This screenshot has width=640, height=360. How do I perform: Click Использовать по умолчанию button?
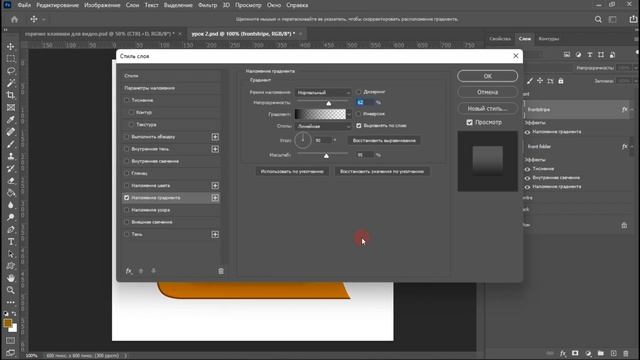coord(292,171)
